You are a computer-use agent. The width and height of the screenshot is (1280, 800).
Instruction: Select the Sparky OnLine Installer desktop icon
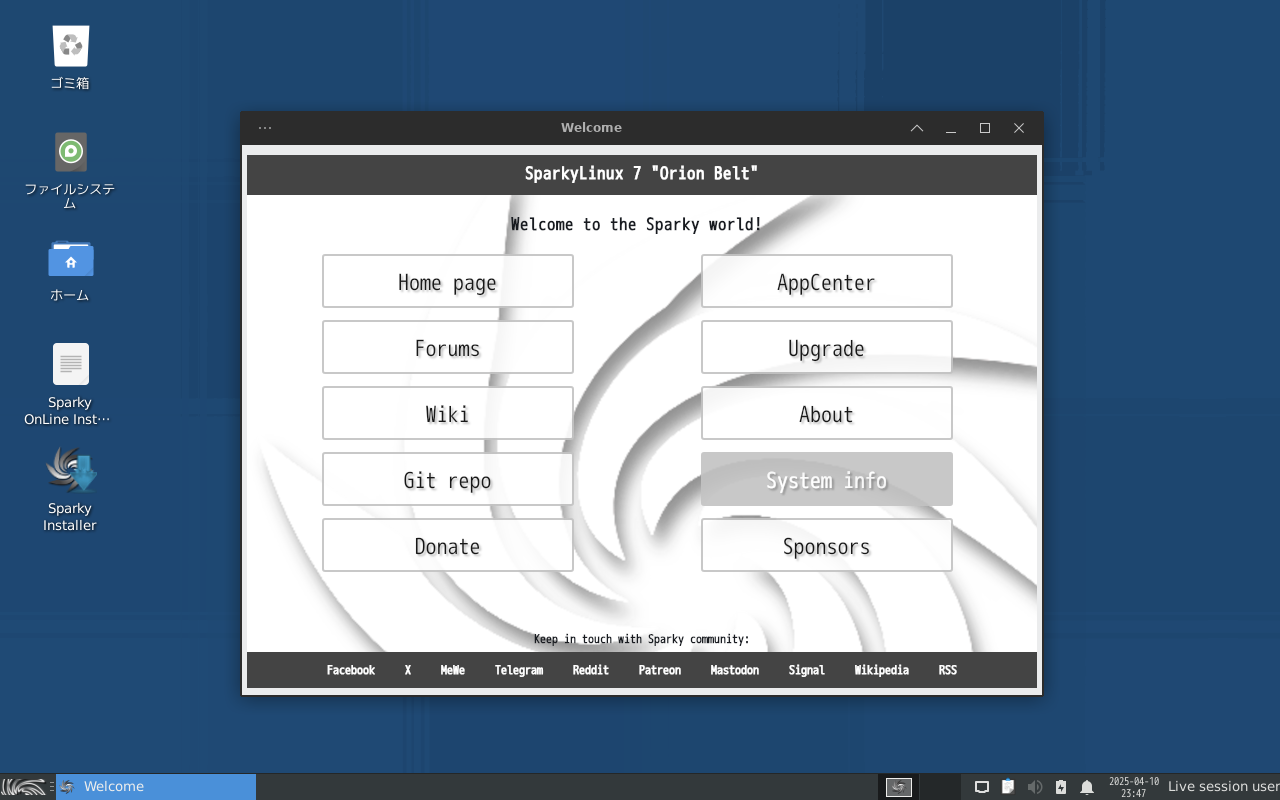[x=70, y=384]
